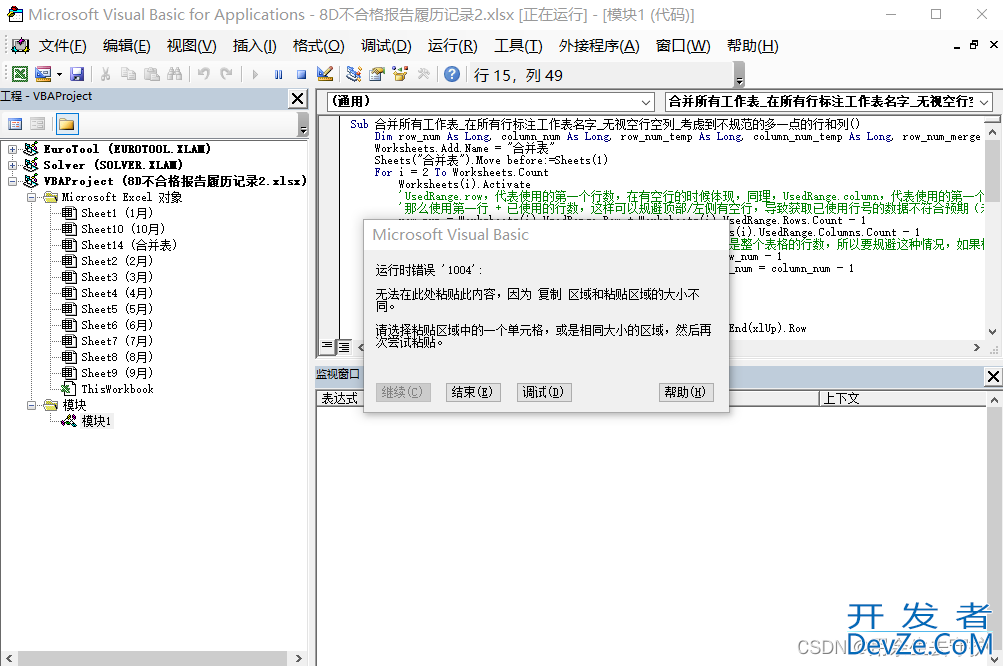Click the Paste toolbar icon
1003x666 pixels.
pos(152,74)
